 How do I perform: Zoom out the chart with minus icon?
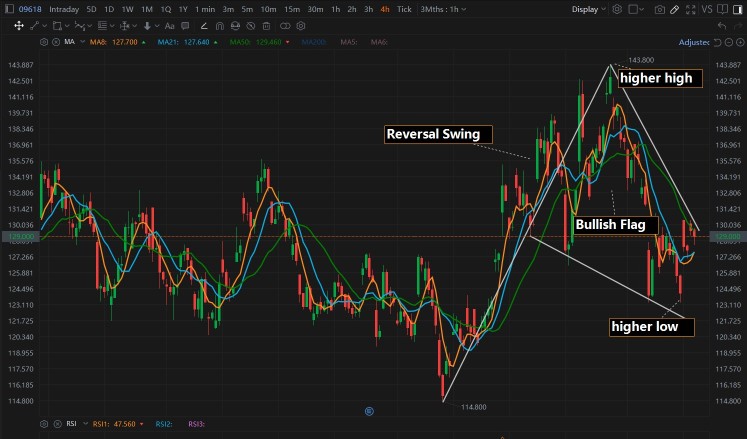point(728,42)
